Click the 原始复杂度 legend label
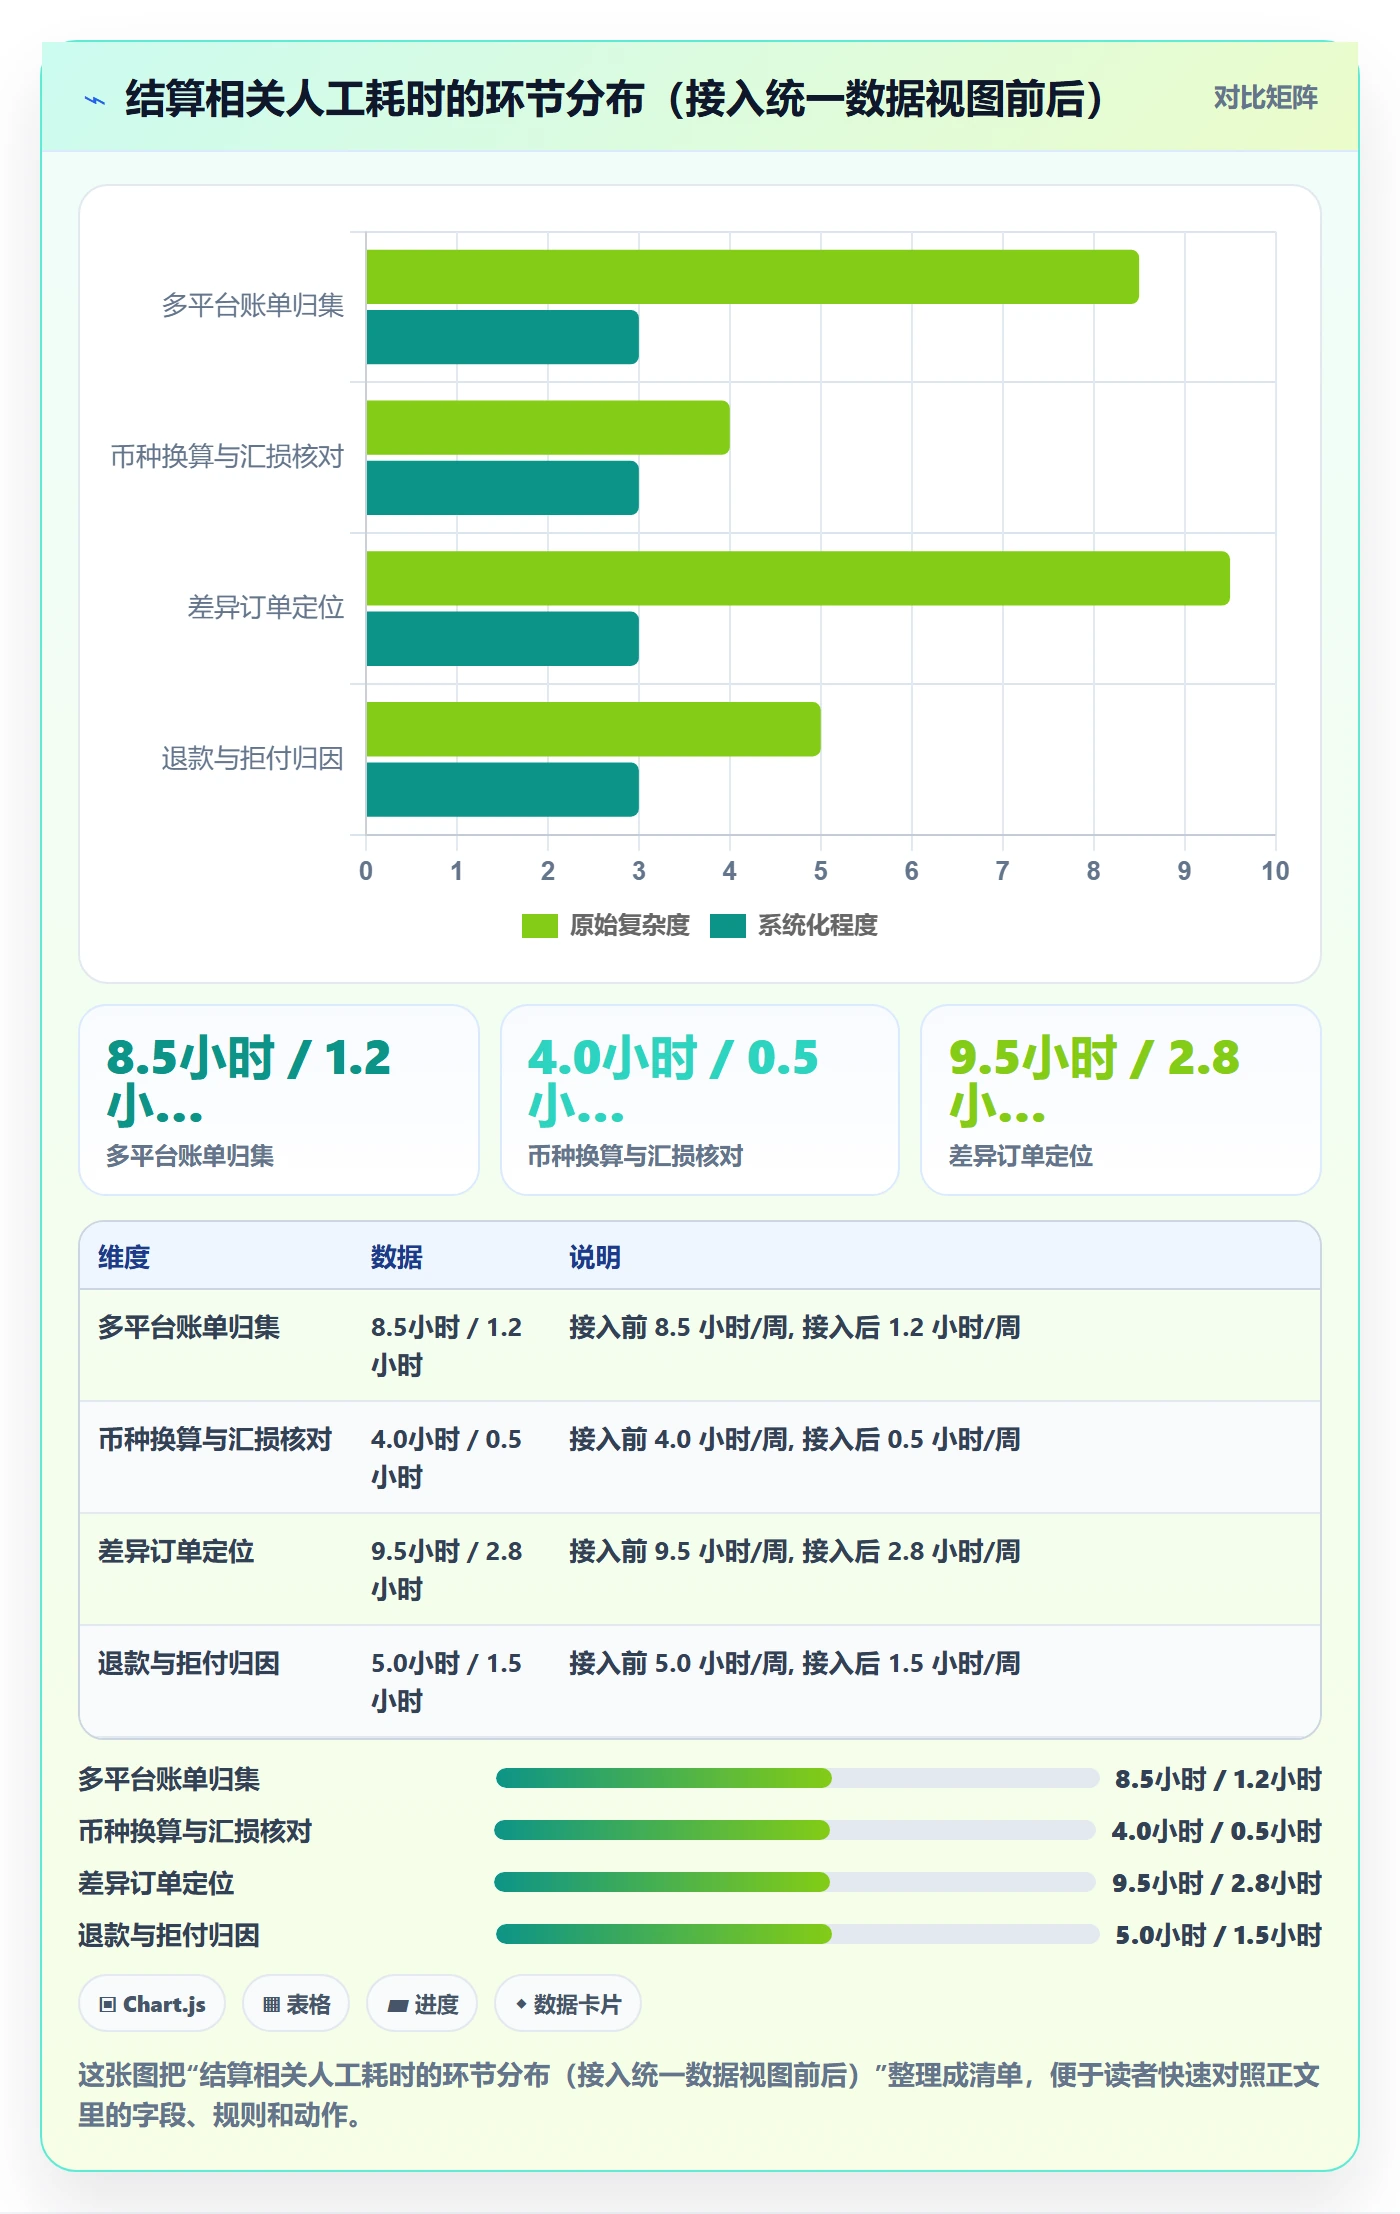 [629, 926]
